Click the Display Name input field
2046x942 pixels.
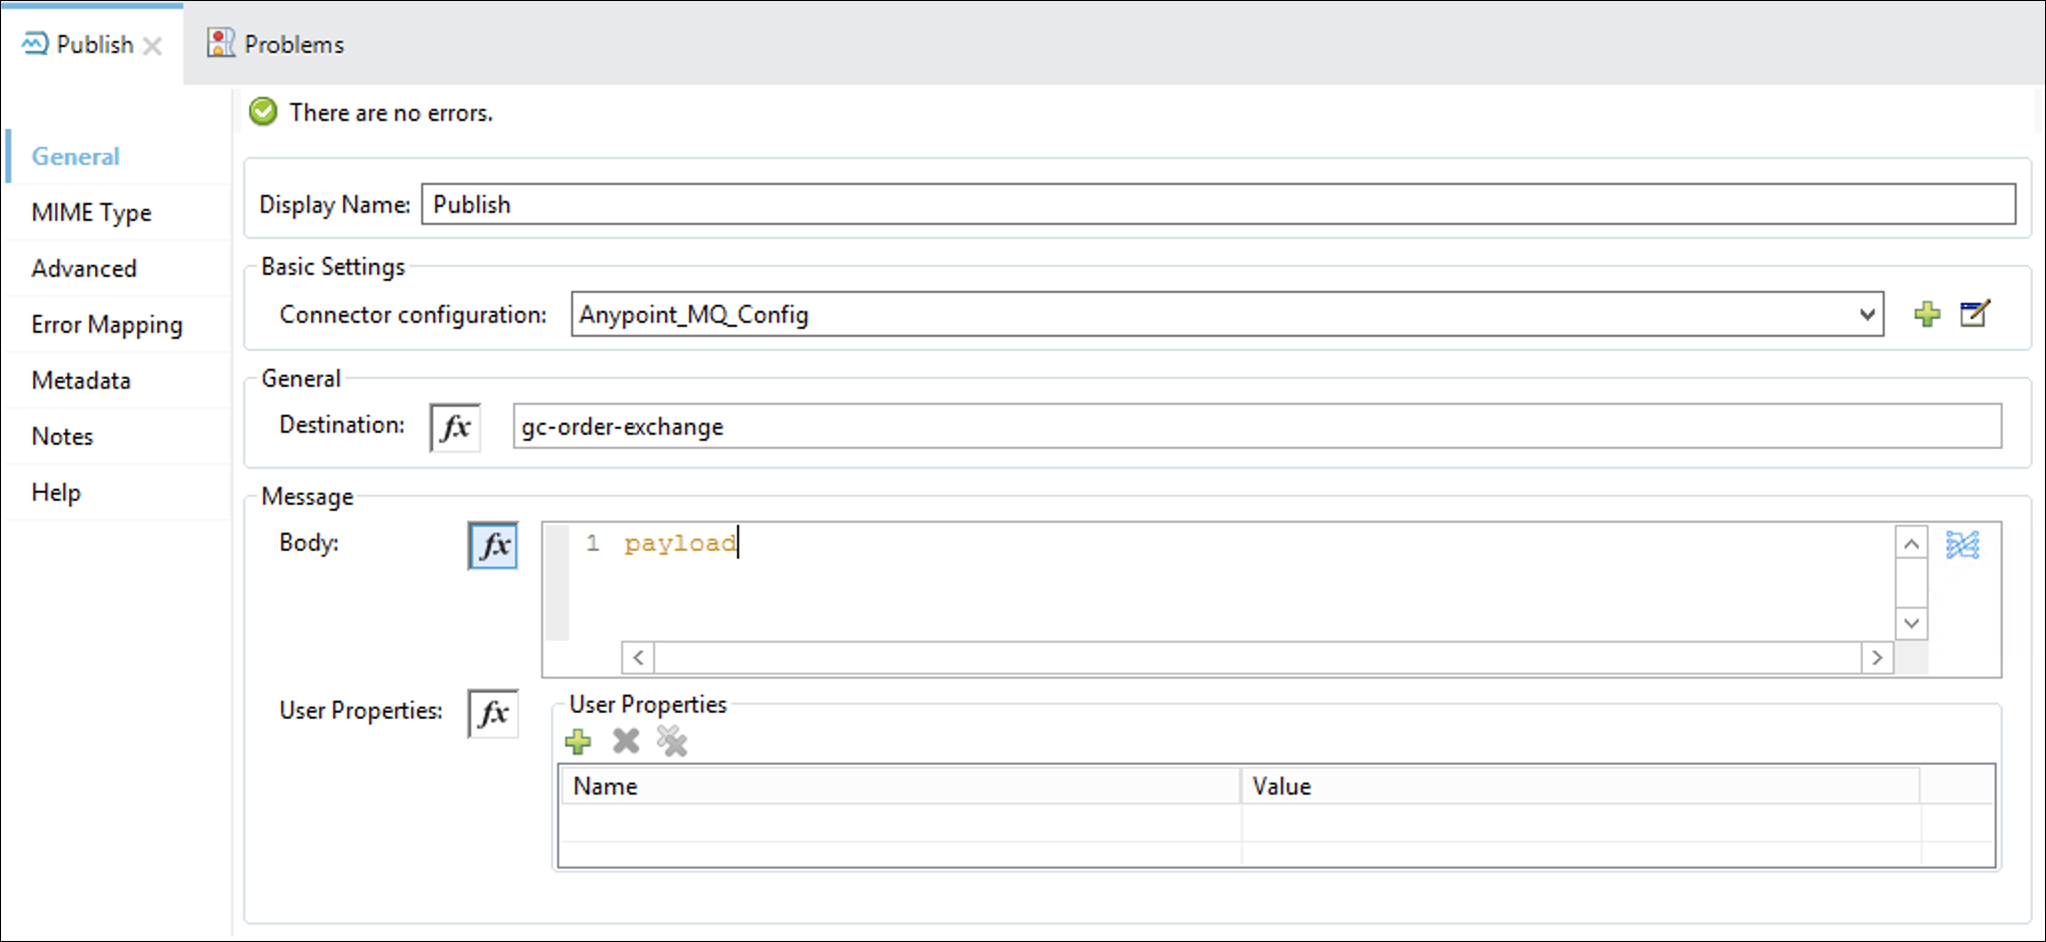1218,204
